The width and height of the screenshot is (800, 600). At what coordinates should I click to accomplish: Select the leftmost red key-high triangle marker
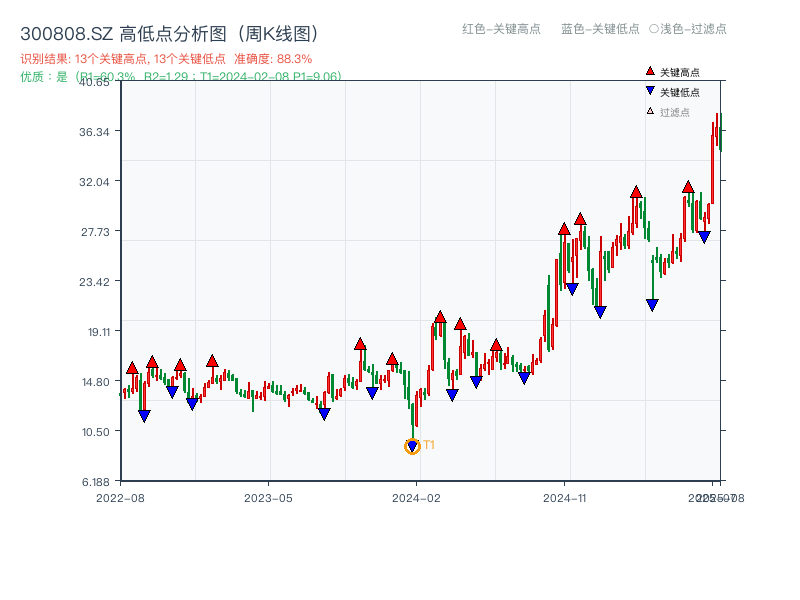point(132,368)
